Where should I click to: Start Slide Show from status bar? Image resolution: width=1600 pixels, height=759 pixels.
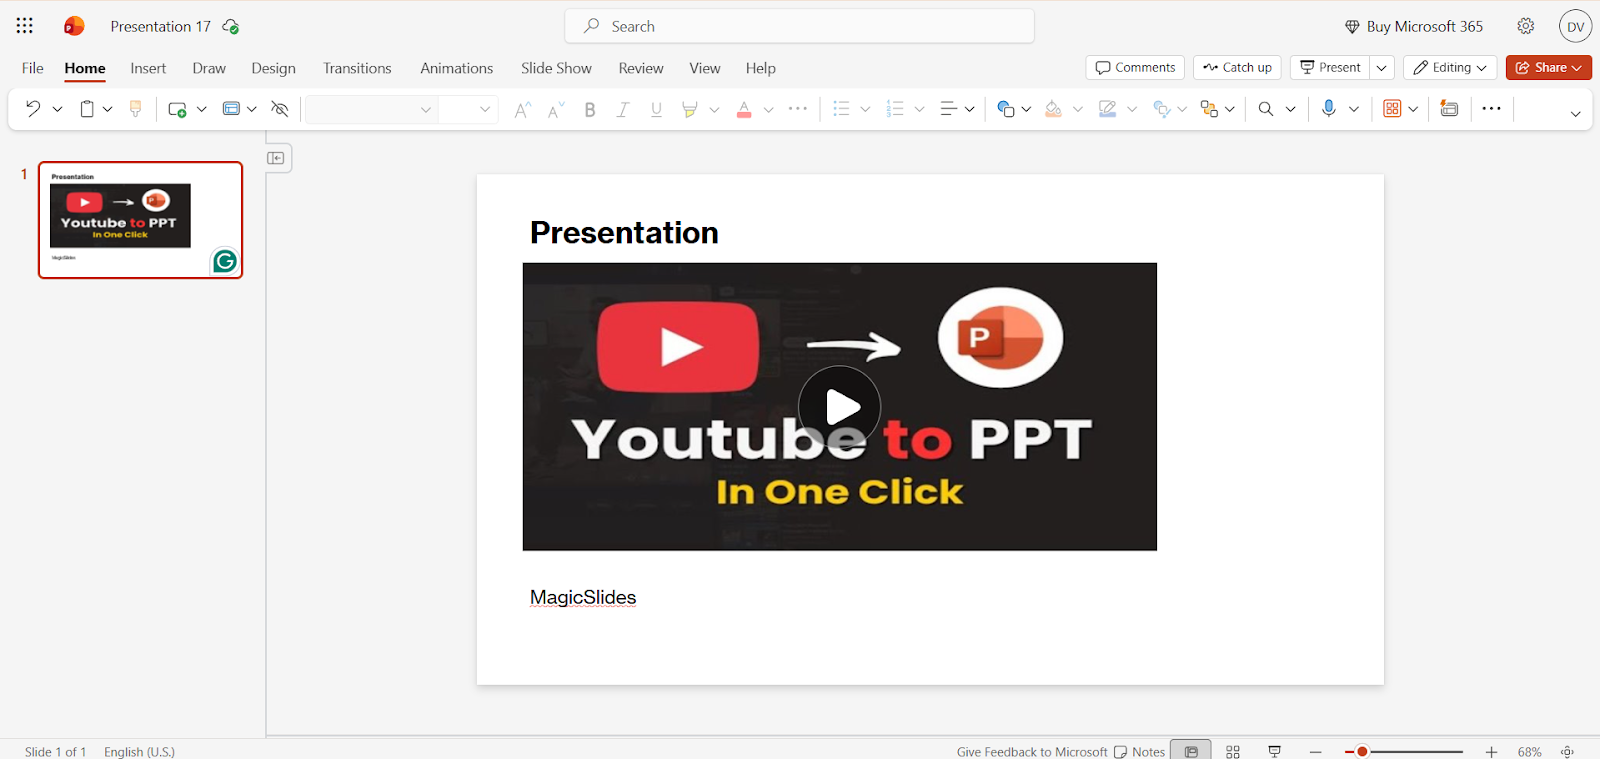pyautogui.click(x=1275, y=751)
